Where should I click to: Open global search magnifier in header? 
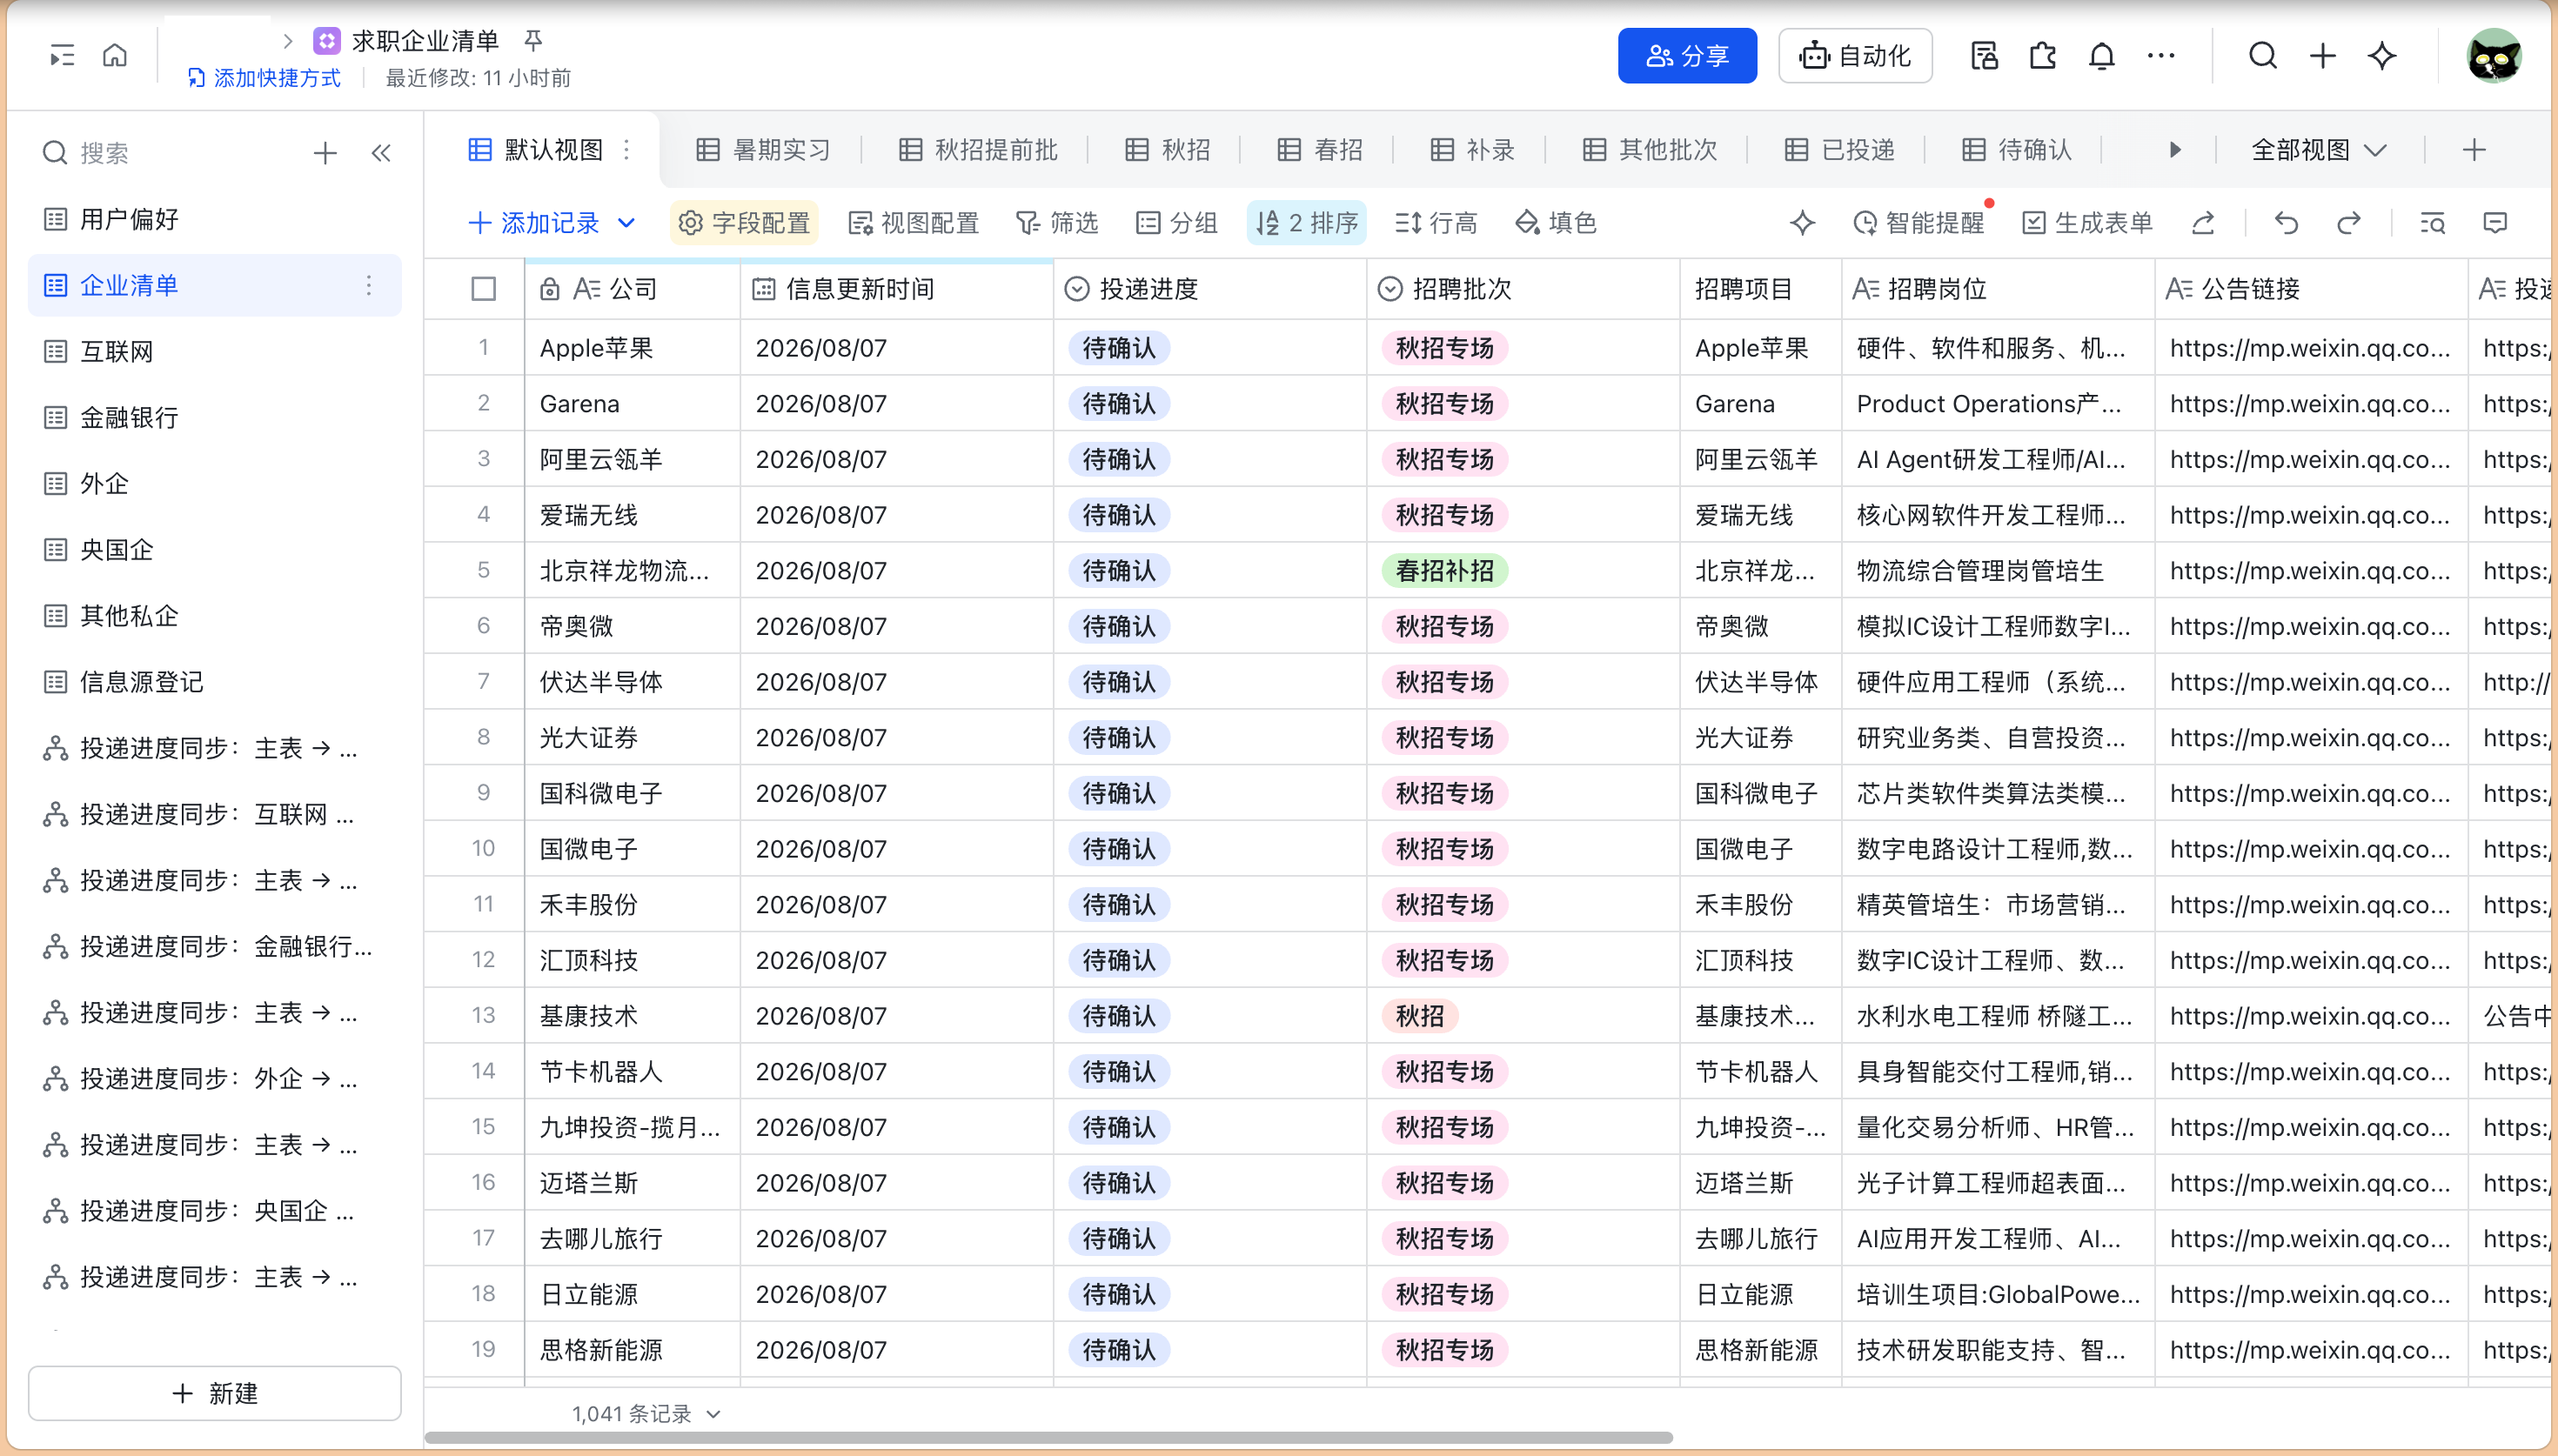[2263, 56]
